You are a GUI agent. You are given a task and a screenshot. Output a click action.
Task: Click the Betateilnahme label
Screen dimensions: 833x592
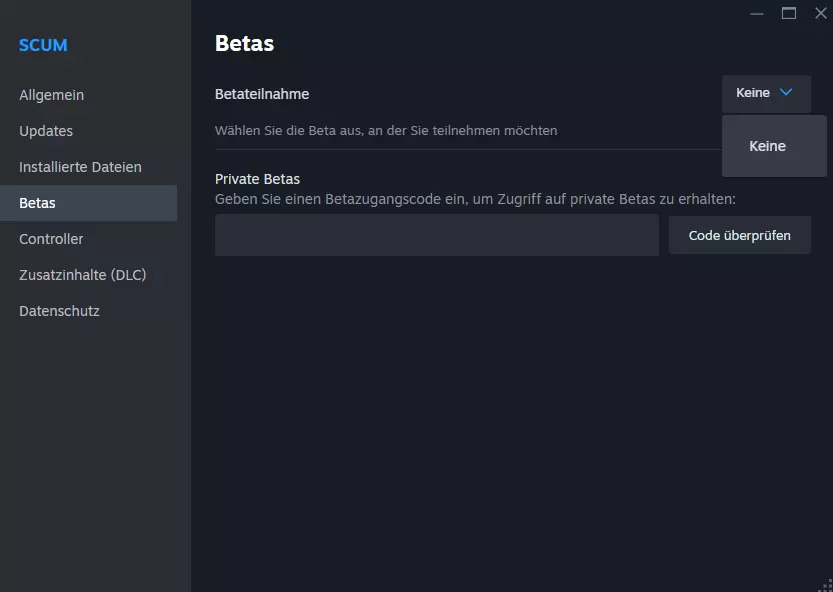pyautogui.click(x=262, y=94)
